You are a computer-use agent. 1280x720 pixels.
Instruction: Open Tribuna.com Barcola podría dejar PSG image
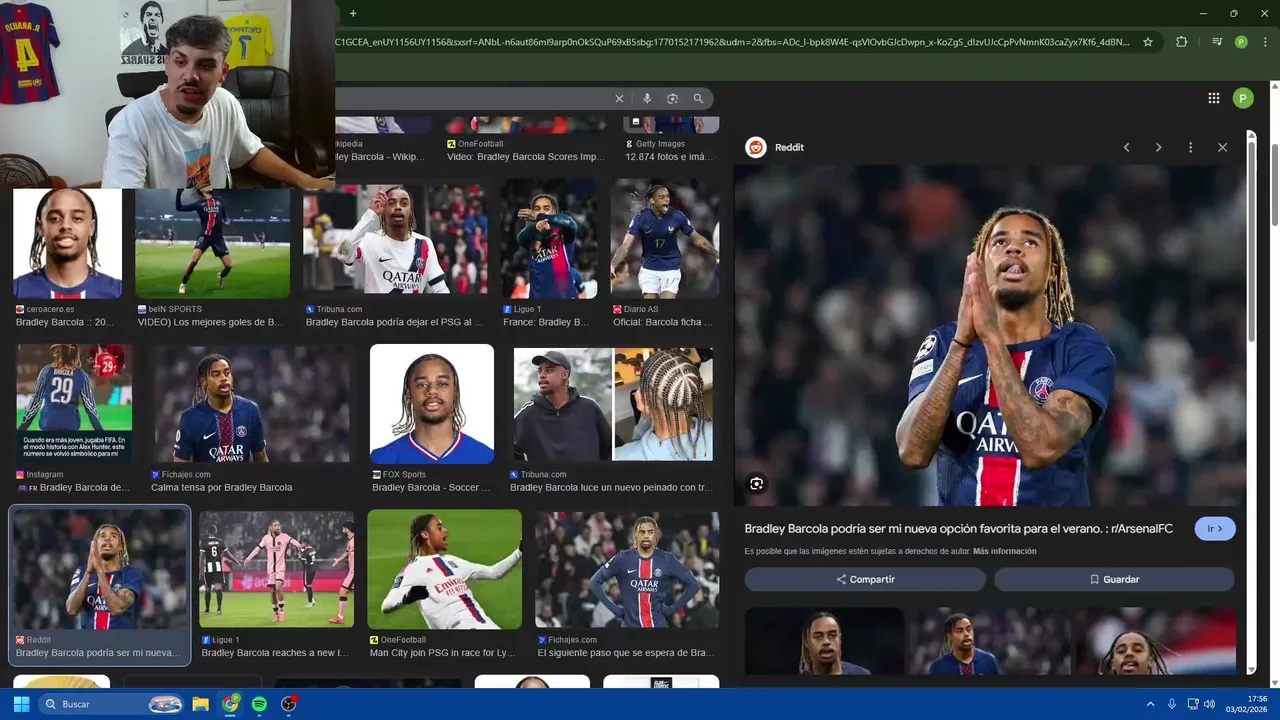point(395,237)
